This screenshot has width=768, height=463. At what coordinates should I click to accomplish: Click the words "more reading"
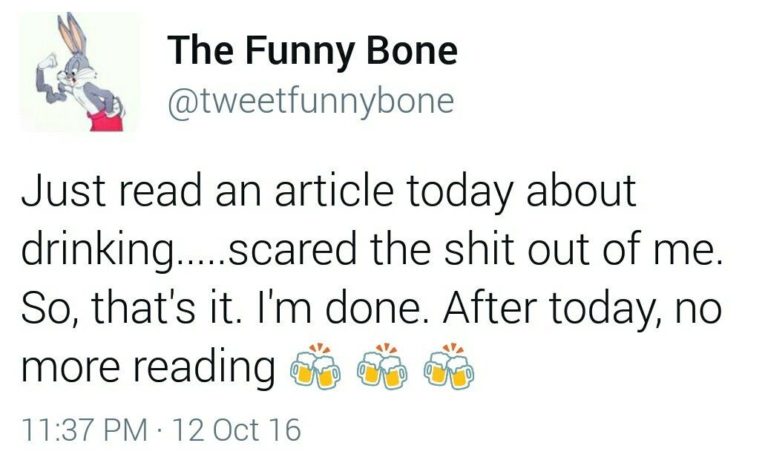point(147,367)
